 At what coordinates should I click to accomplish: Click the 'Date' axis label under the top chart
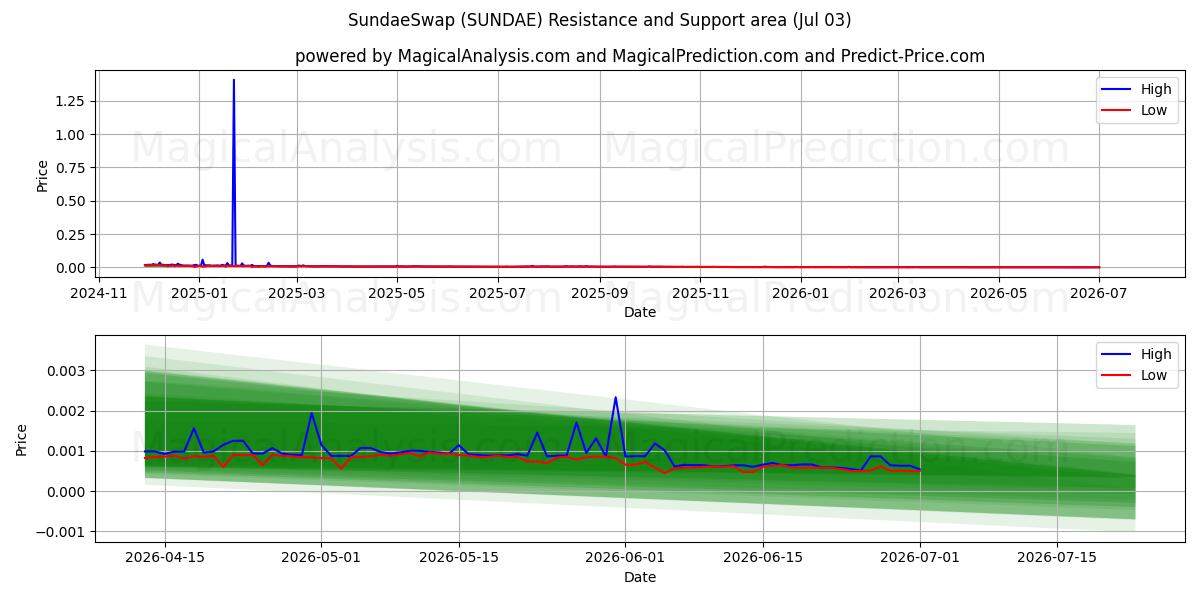point(640,312)
